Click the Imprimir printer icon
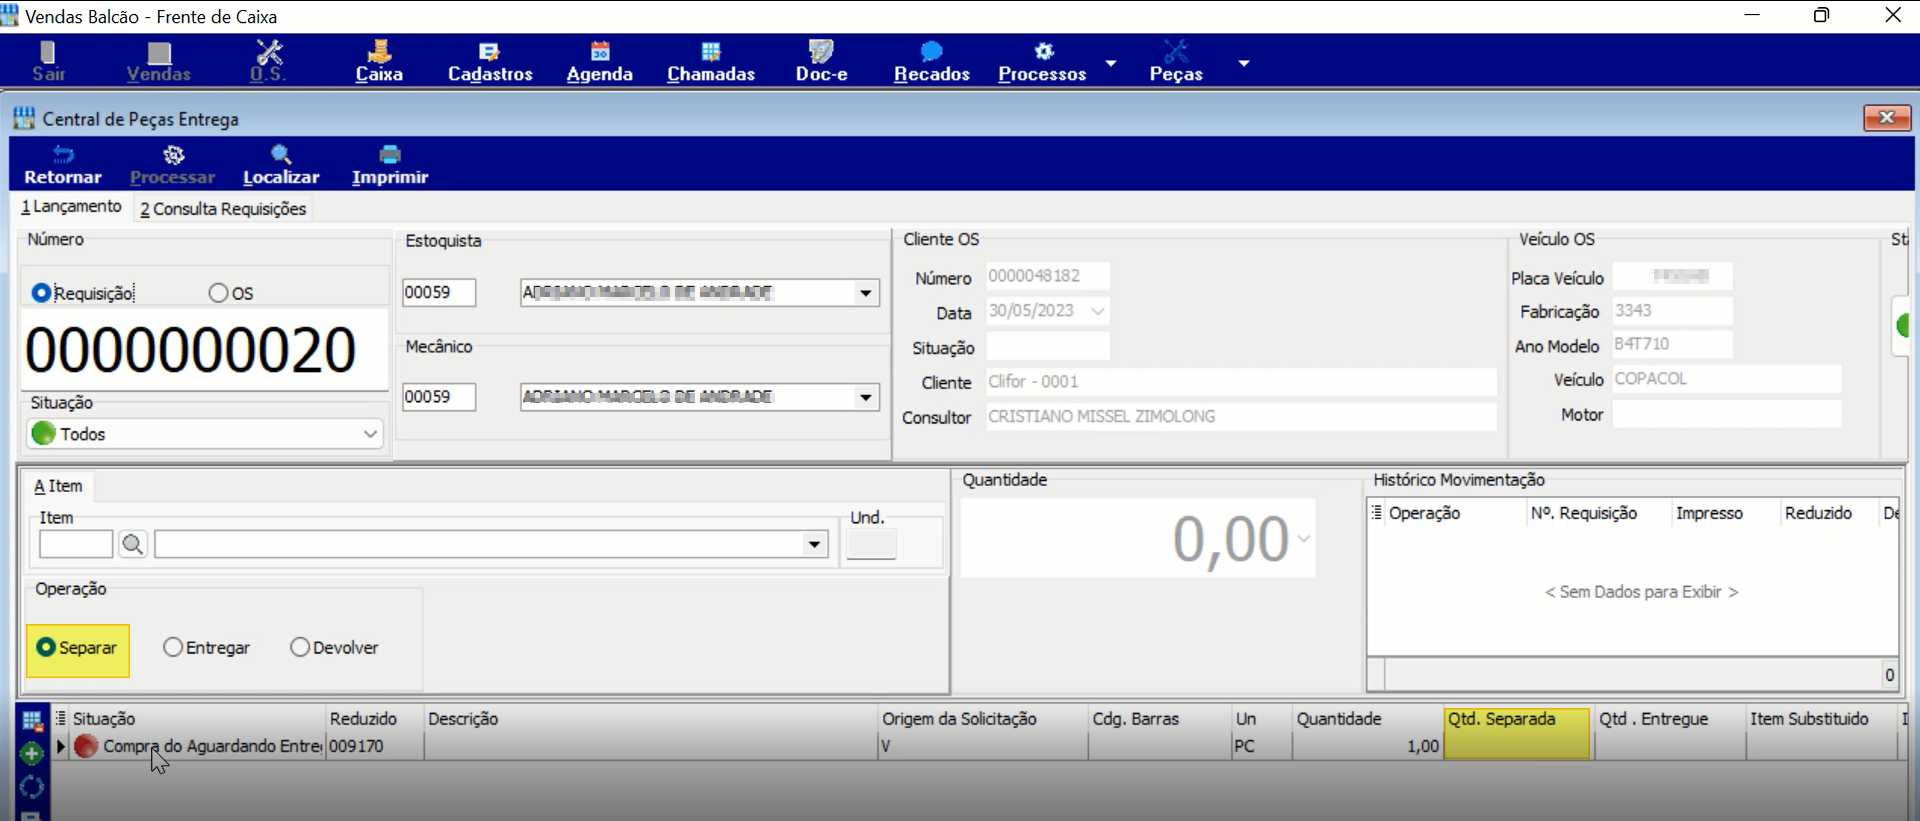 pyautogui.click(x=390, y=154)
